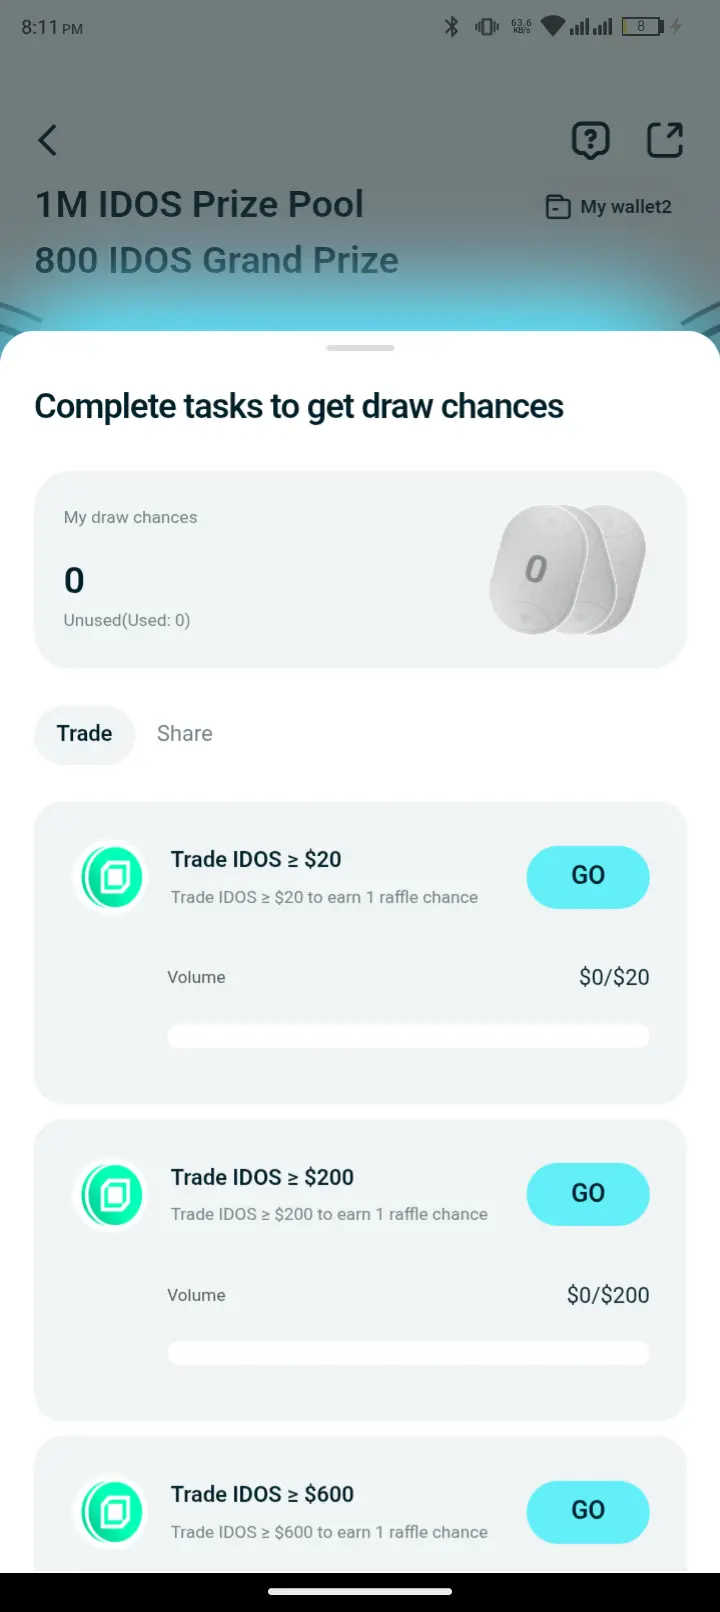
Task: Tap the share/export icon
Action: coord(665,140)
